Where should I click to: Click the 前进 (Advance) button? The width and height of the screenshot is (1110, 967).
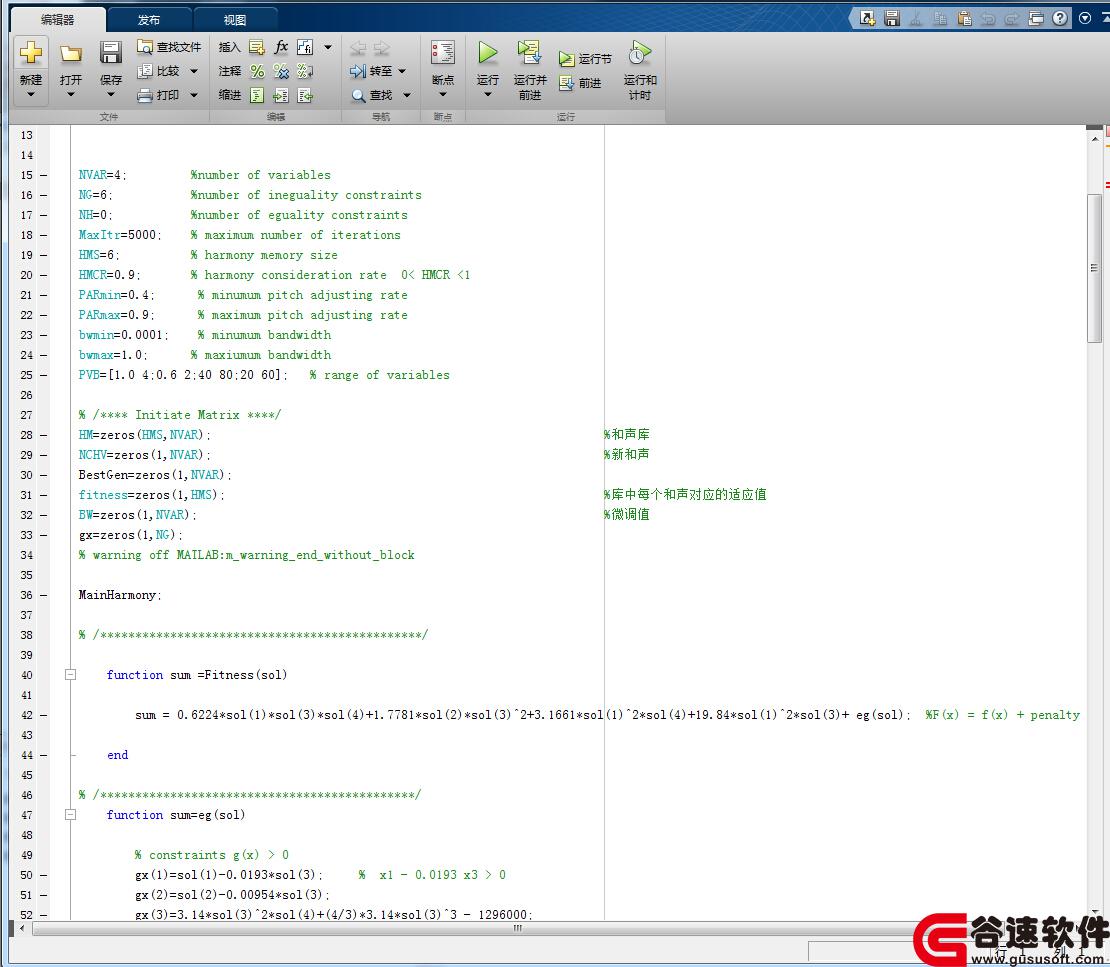point(580,83)
